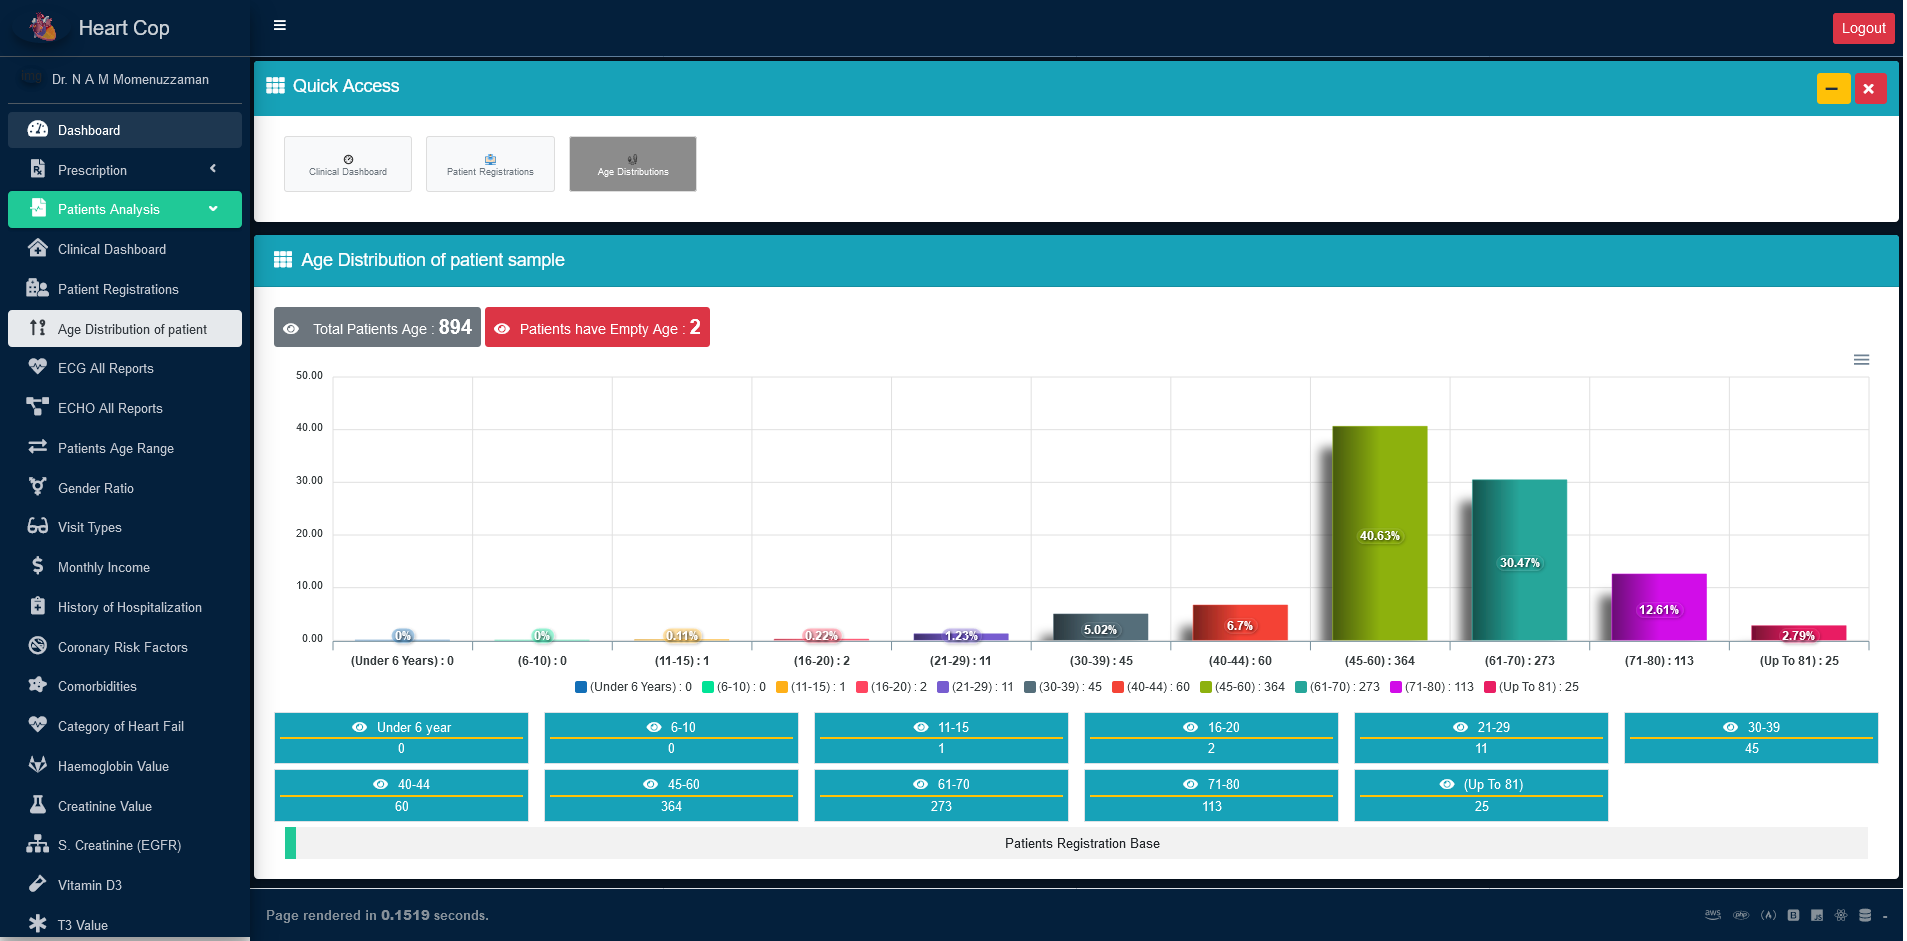Click the flask icon for Creatinine Value
The width and height of the screenshot is (1907, 941).
[x=38, y=805]
